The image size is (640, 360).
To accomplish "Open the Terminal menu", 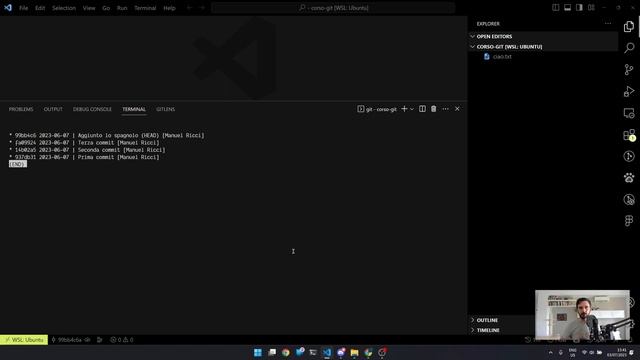I will point(145,8).
